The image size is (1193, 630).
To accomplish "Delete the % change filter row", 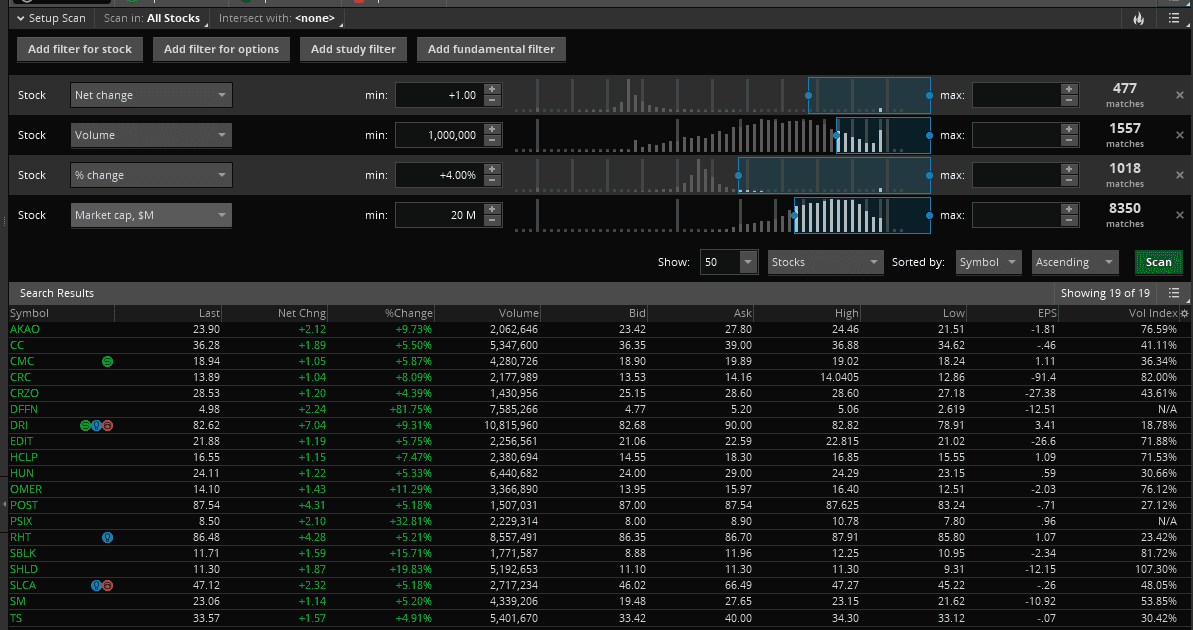I will (x=1180, y=175).
